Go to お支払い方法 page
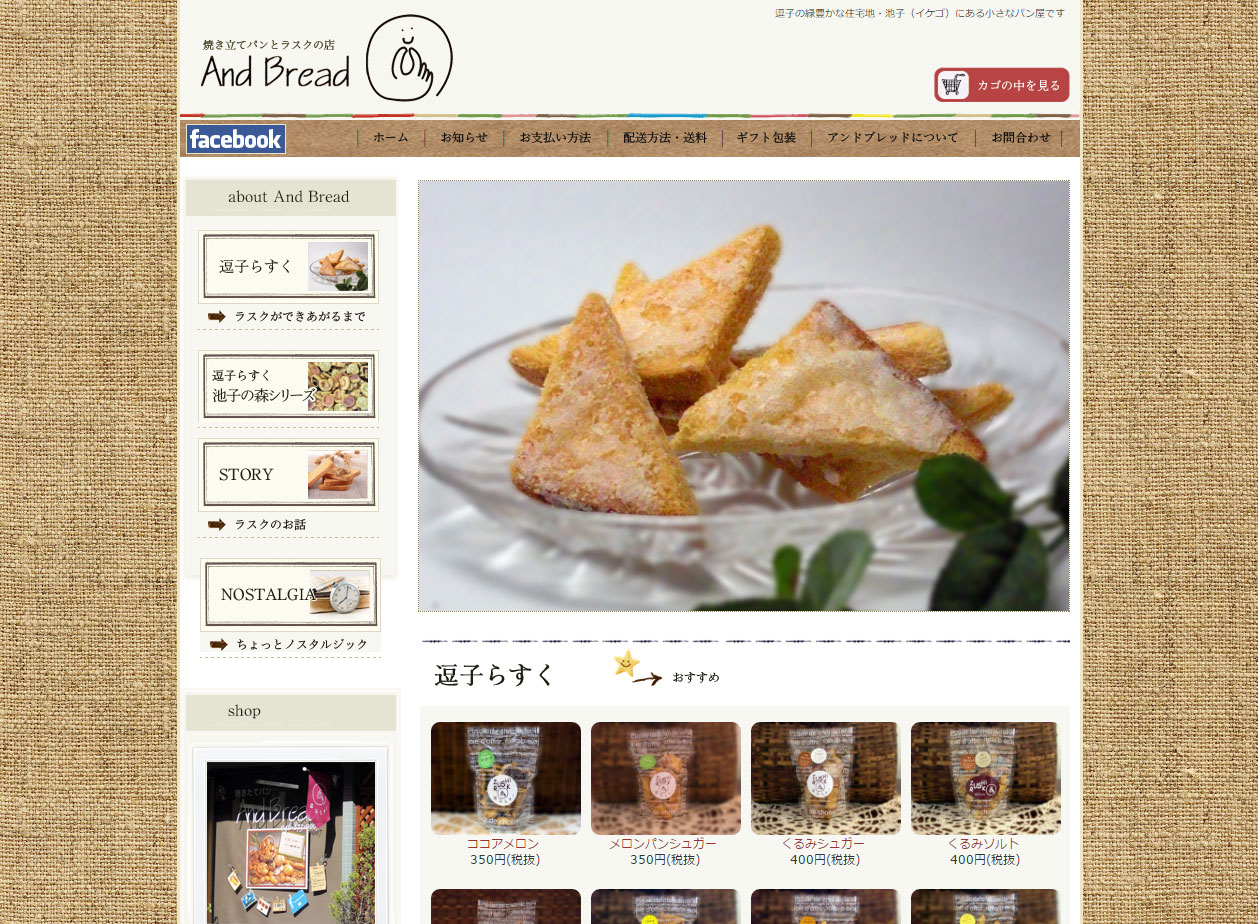The width and height of the screenshot is (1258, 924). [555, 138]
